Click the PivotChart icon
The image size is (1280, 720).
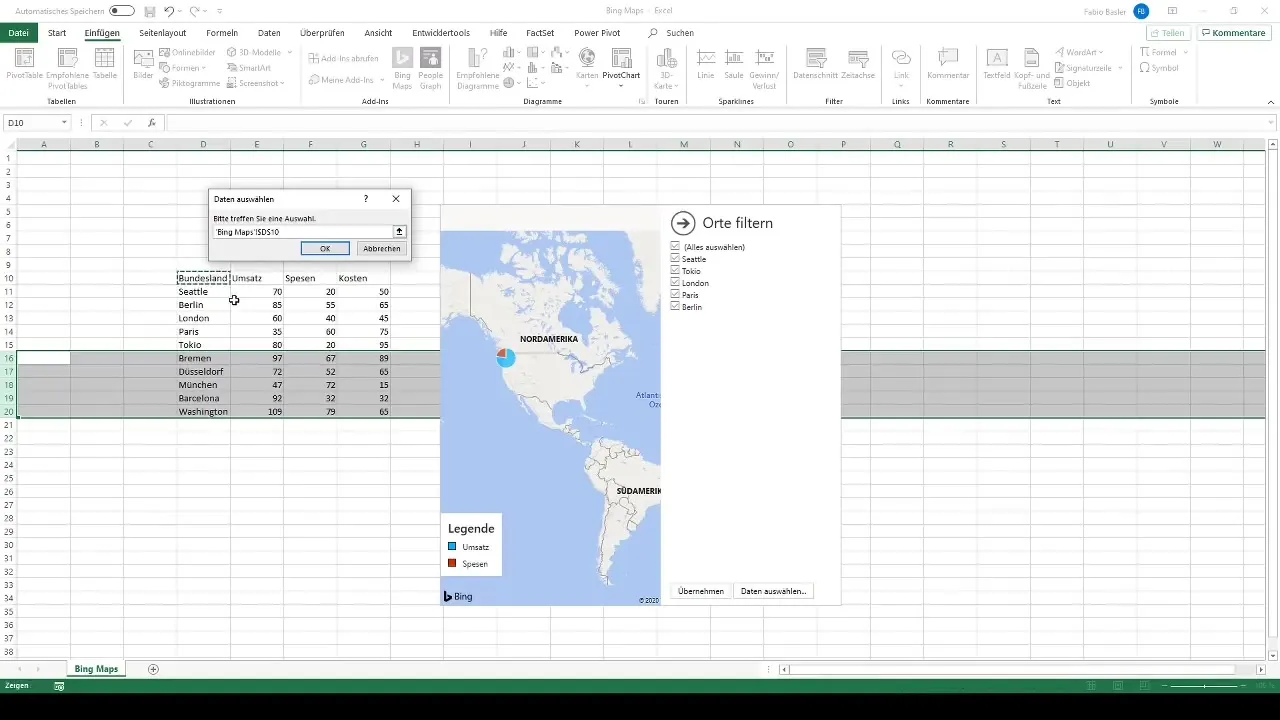click(x=621, y=66)
